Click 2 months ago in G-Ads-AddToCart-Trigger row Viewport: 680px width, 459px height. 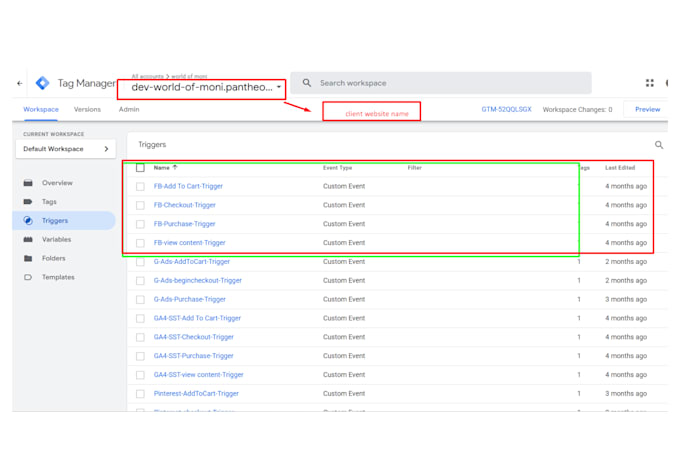coord(626,262)
